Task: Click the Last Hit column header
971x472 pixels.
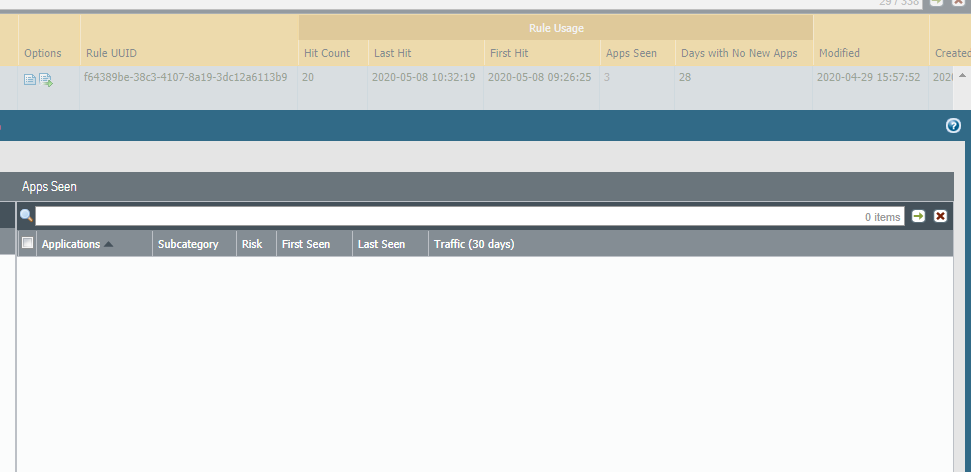Action: click(426, 53)
